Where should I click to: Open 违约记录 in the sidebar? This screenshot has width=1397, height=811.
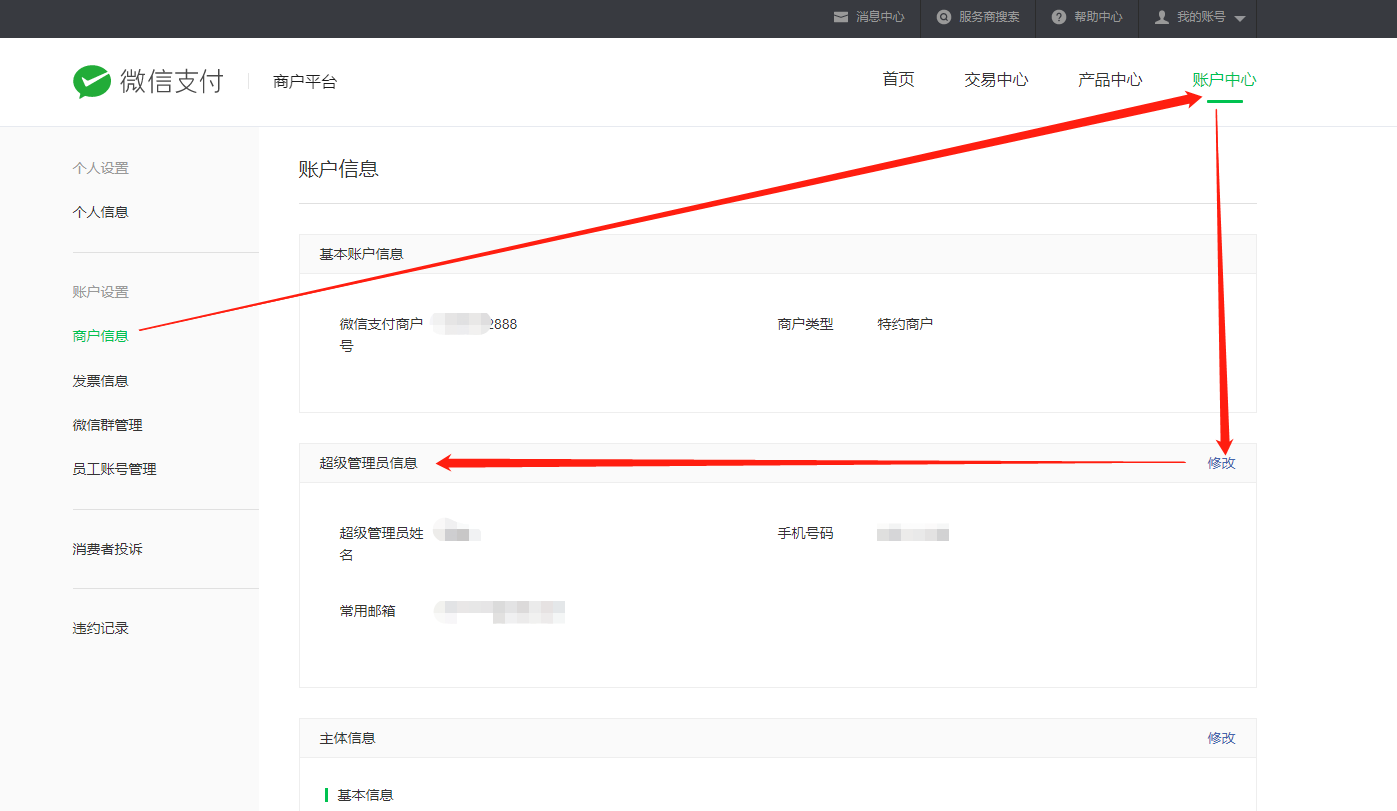tap(101, 628)
